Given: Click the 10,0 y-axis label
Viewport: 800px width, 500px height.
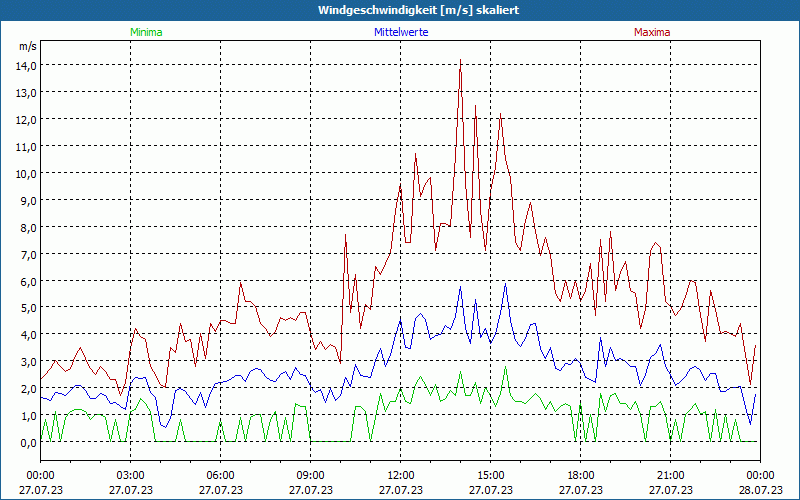Looking at the screenshot, I should pos(26,173).
